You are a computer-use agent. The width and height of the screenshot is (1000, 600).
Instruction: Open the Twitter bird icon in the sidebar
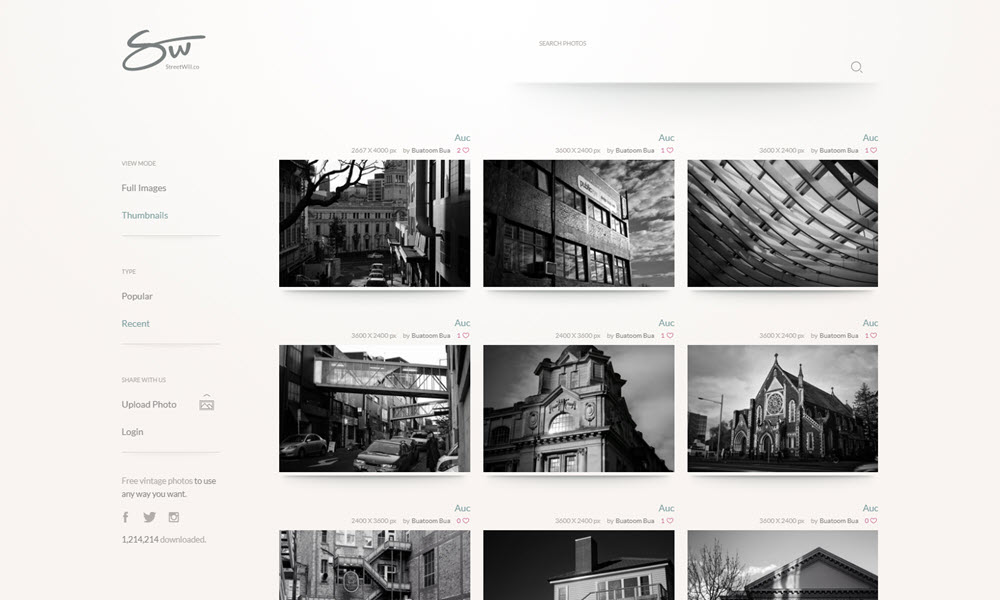149,517
